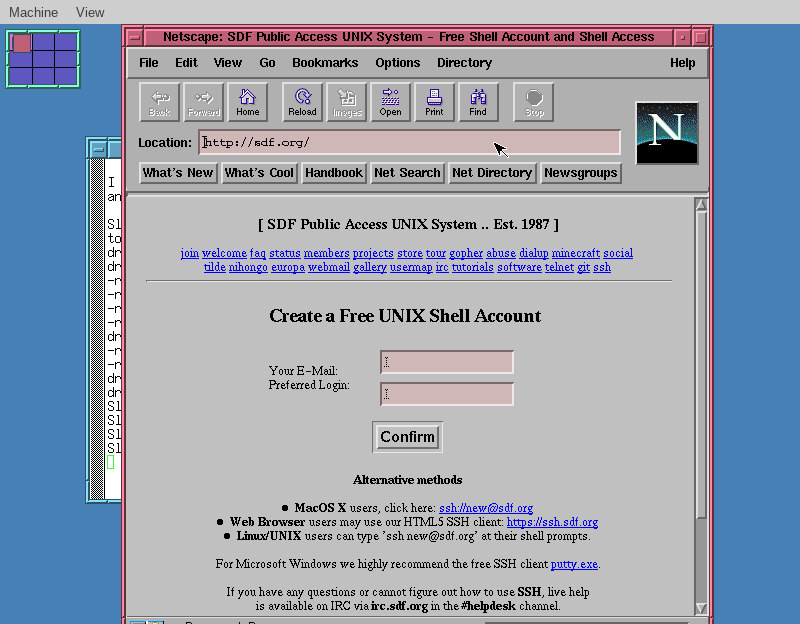800x624 pixels.
Task: Follow the tour link
Action: [436, 253]
